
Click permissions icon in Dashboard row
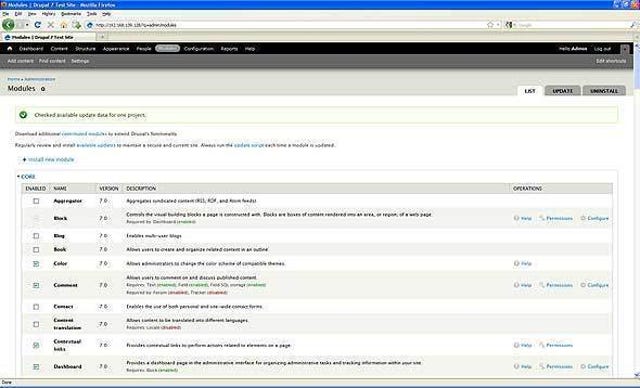point(542,366)
